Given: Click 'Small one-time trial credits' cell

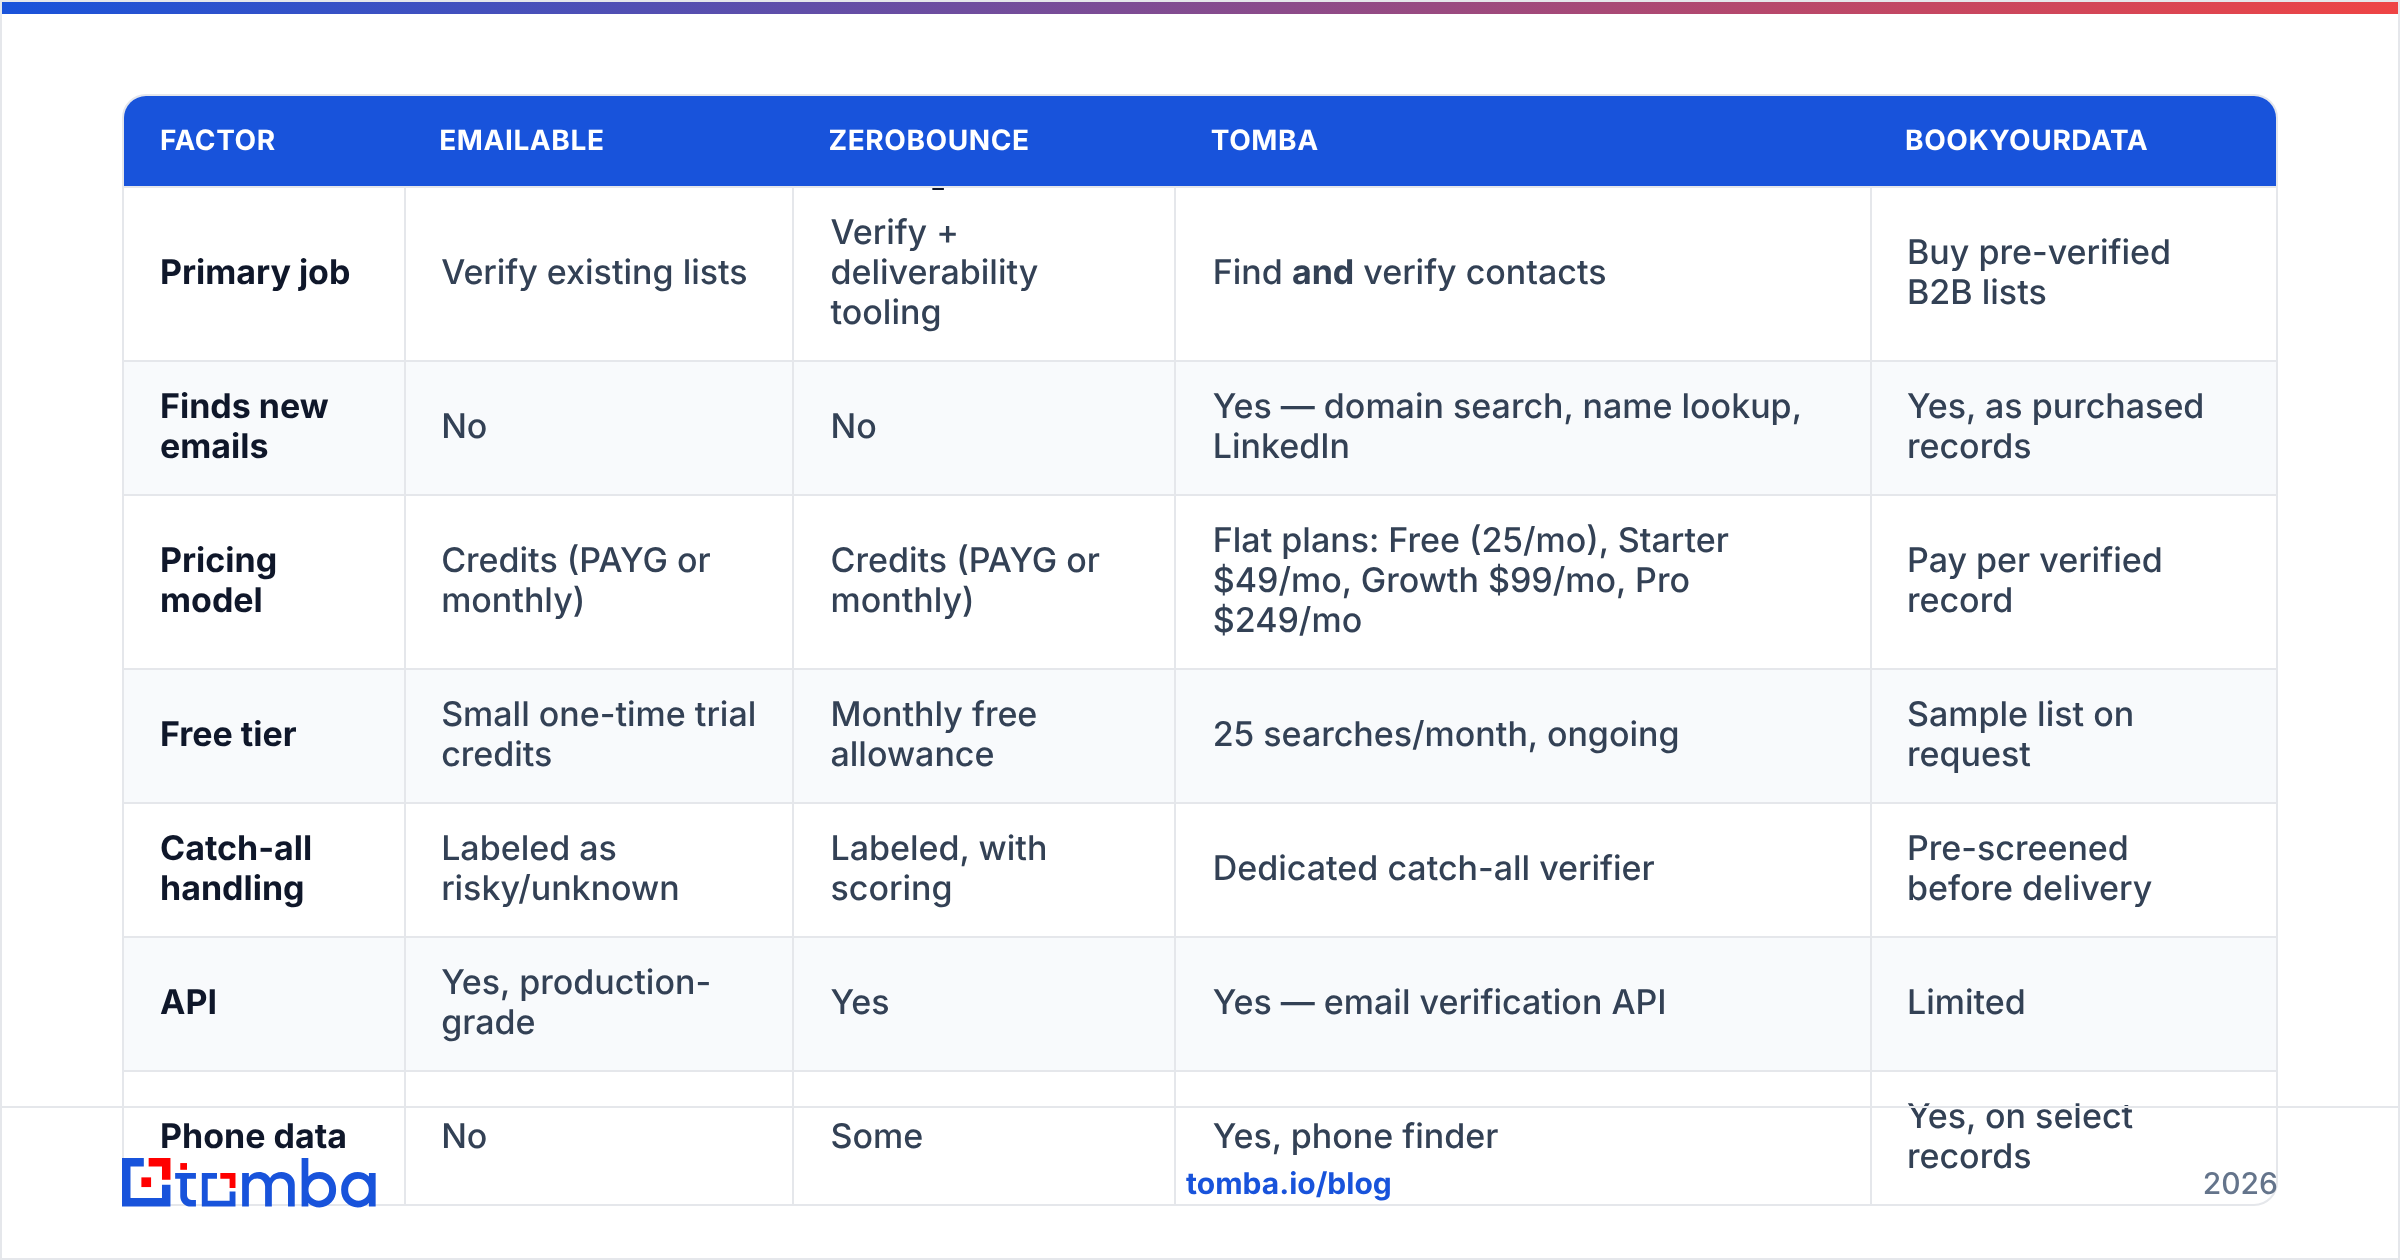Looking at the screenshot, I should coord(598,734).
